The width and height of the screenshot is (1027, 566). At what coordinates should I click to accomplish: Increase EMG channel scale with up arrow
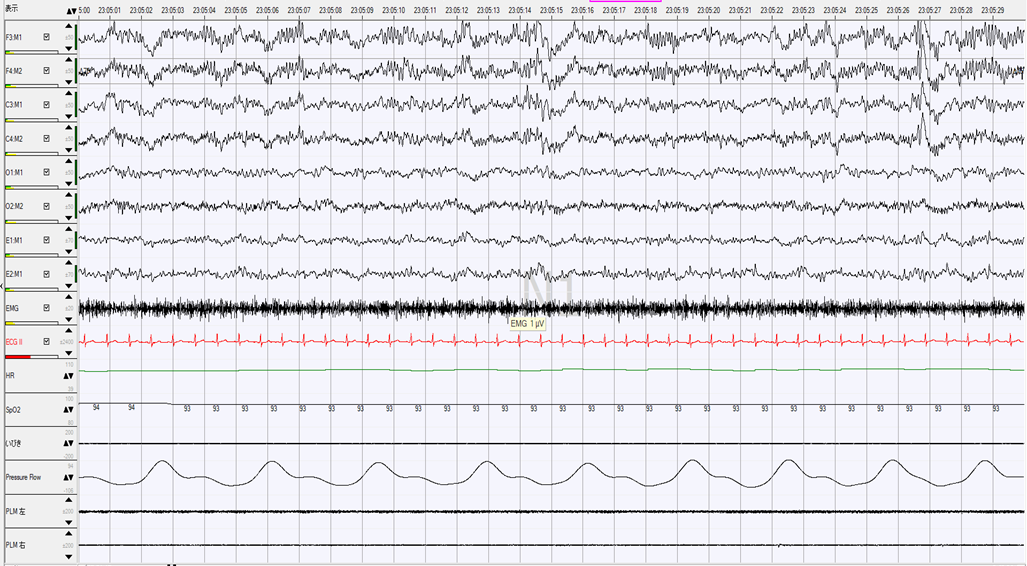click(69, 297)
